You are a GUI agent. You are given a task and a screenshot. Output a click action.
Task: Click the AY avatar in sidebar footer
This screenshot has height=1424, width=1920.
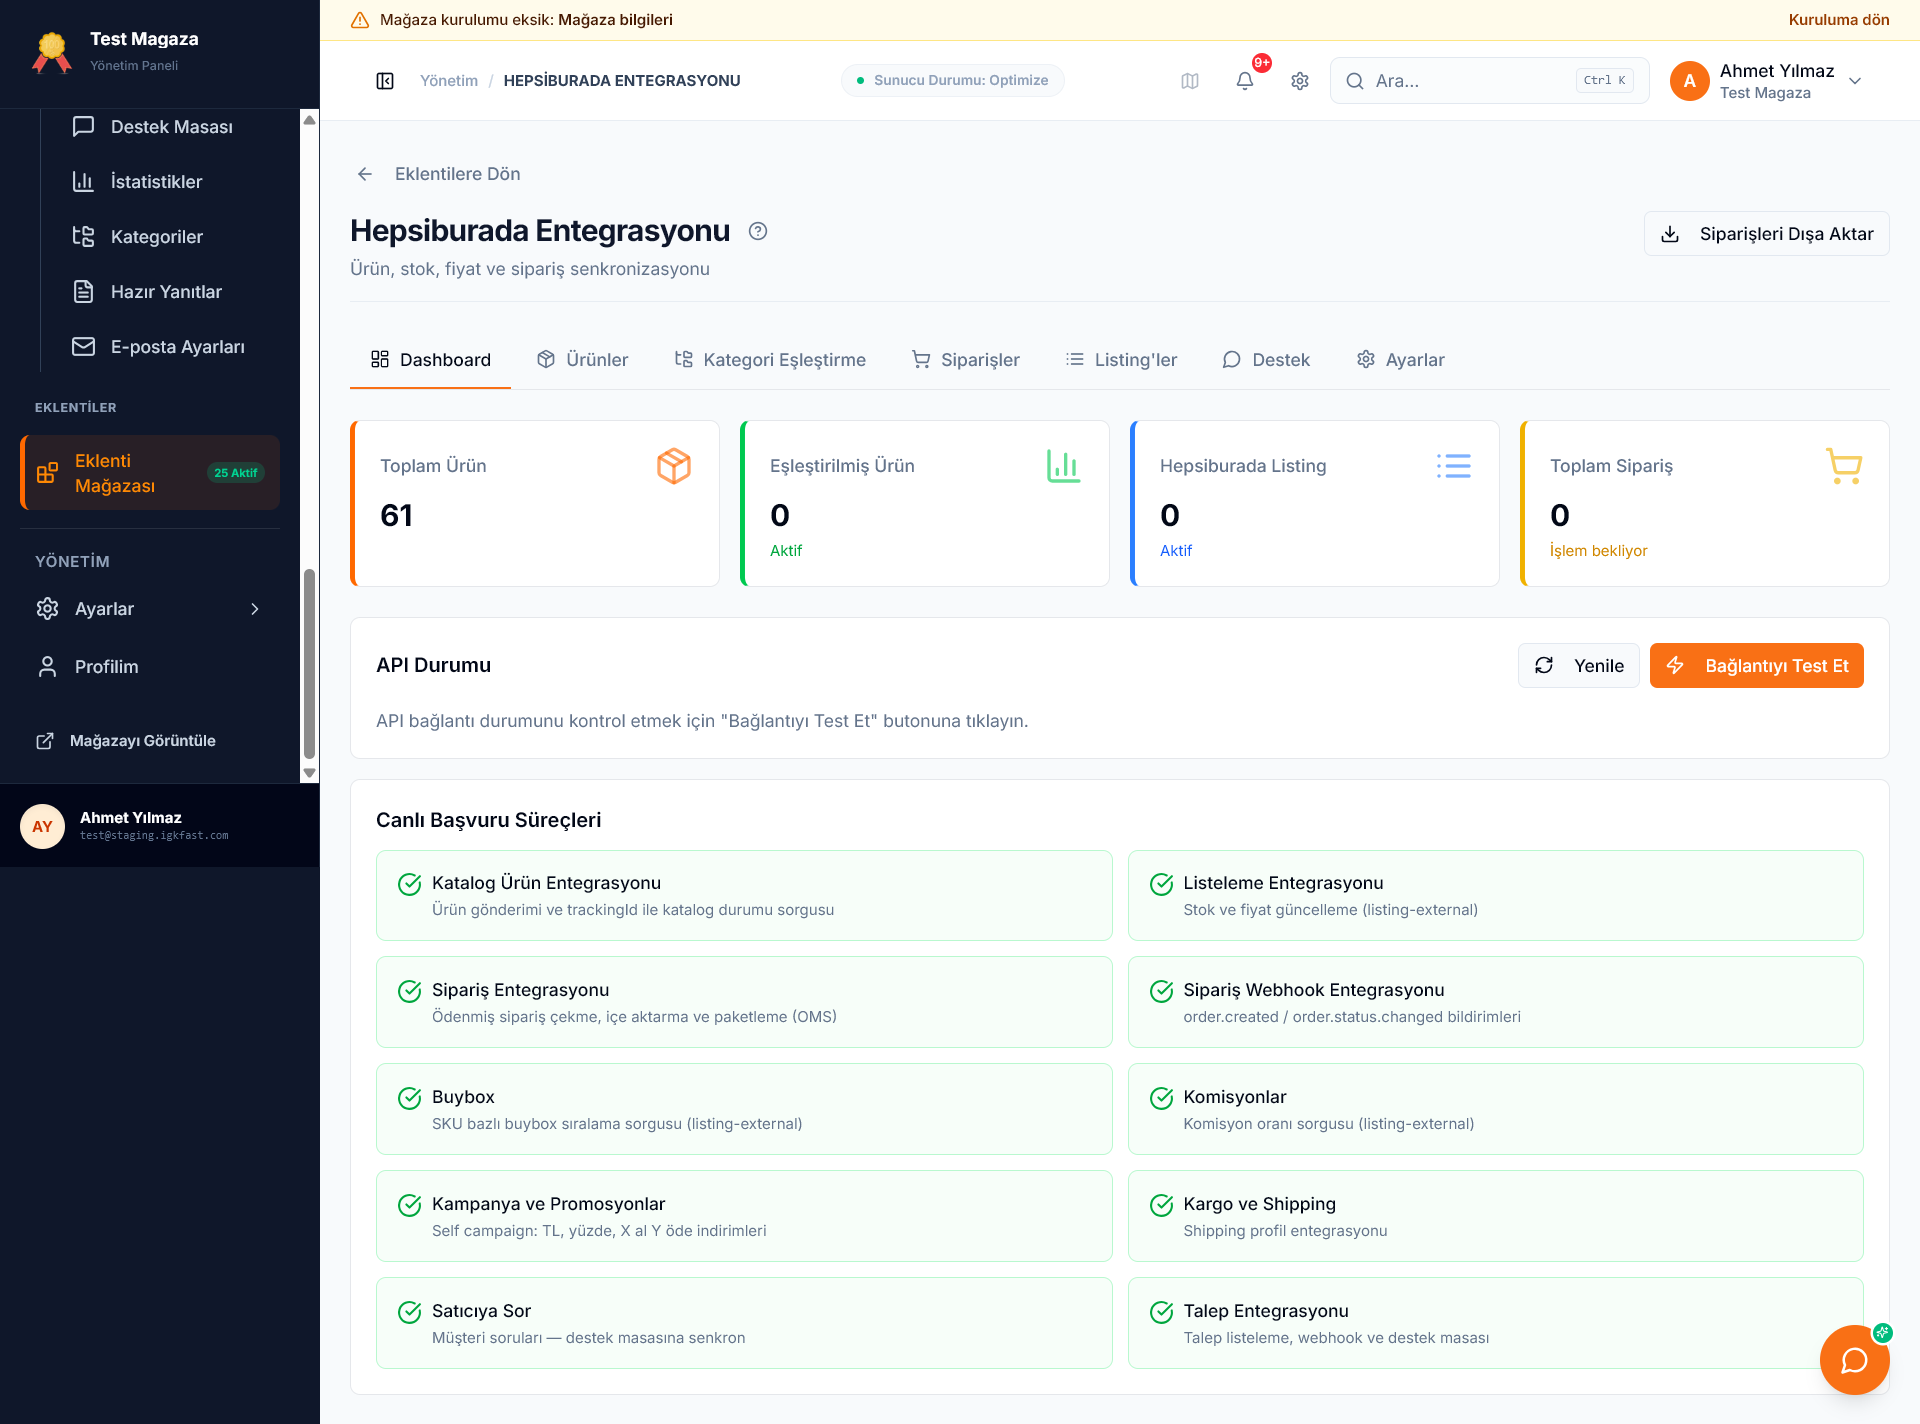coord(42,826)
